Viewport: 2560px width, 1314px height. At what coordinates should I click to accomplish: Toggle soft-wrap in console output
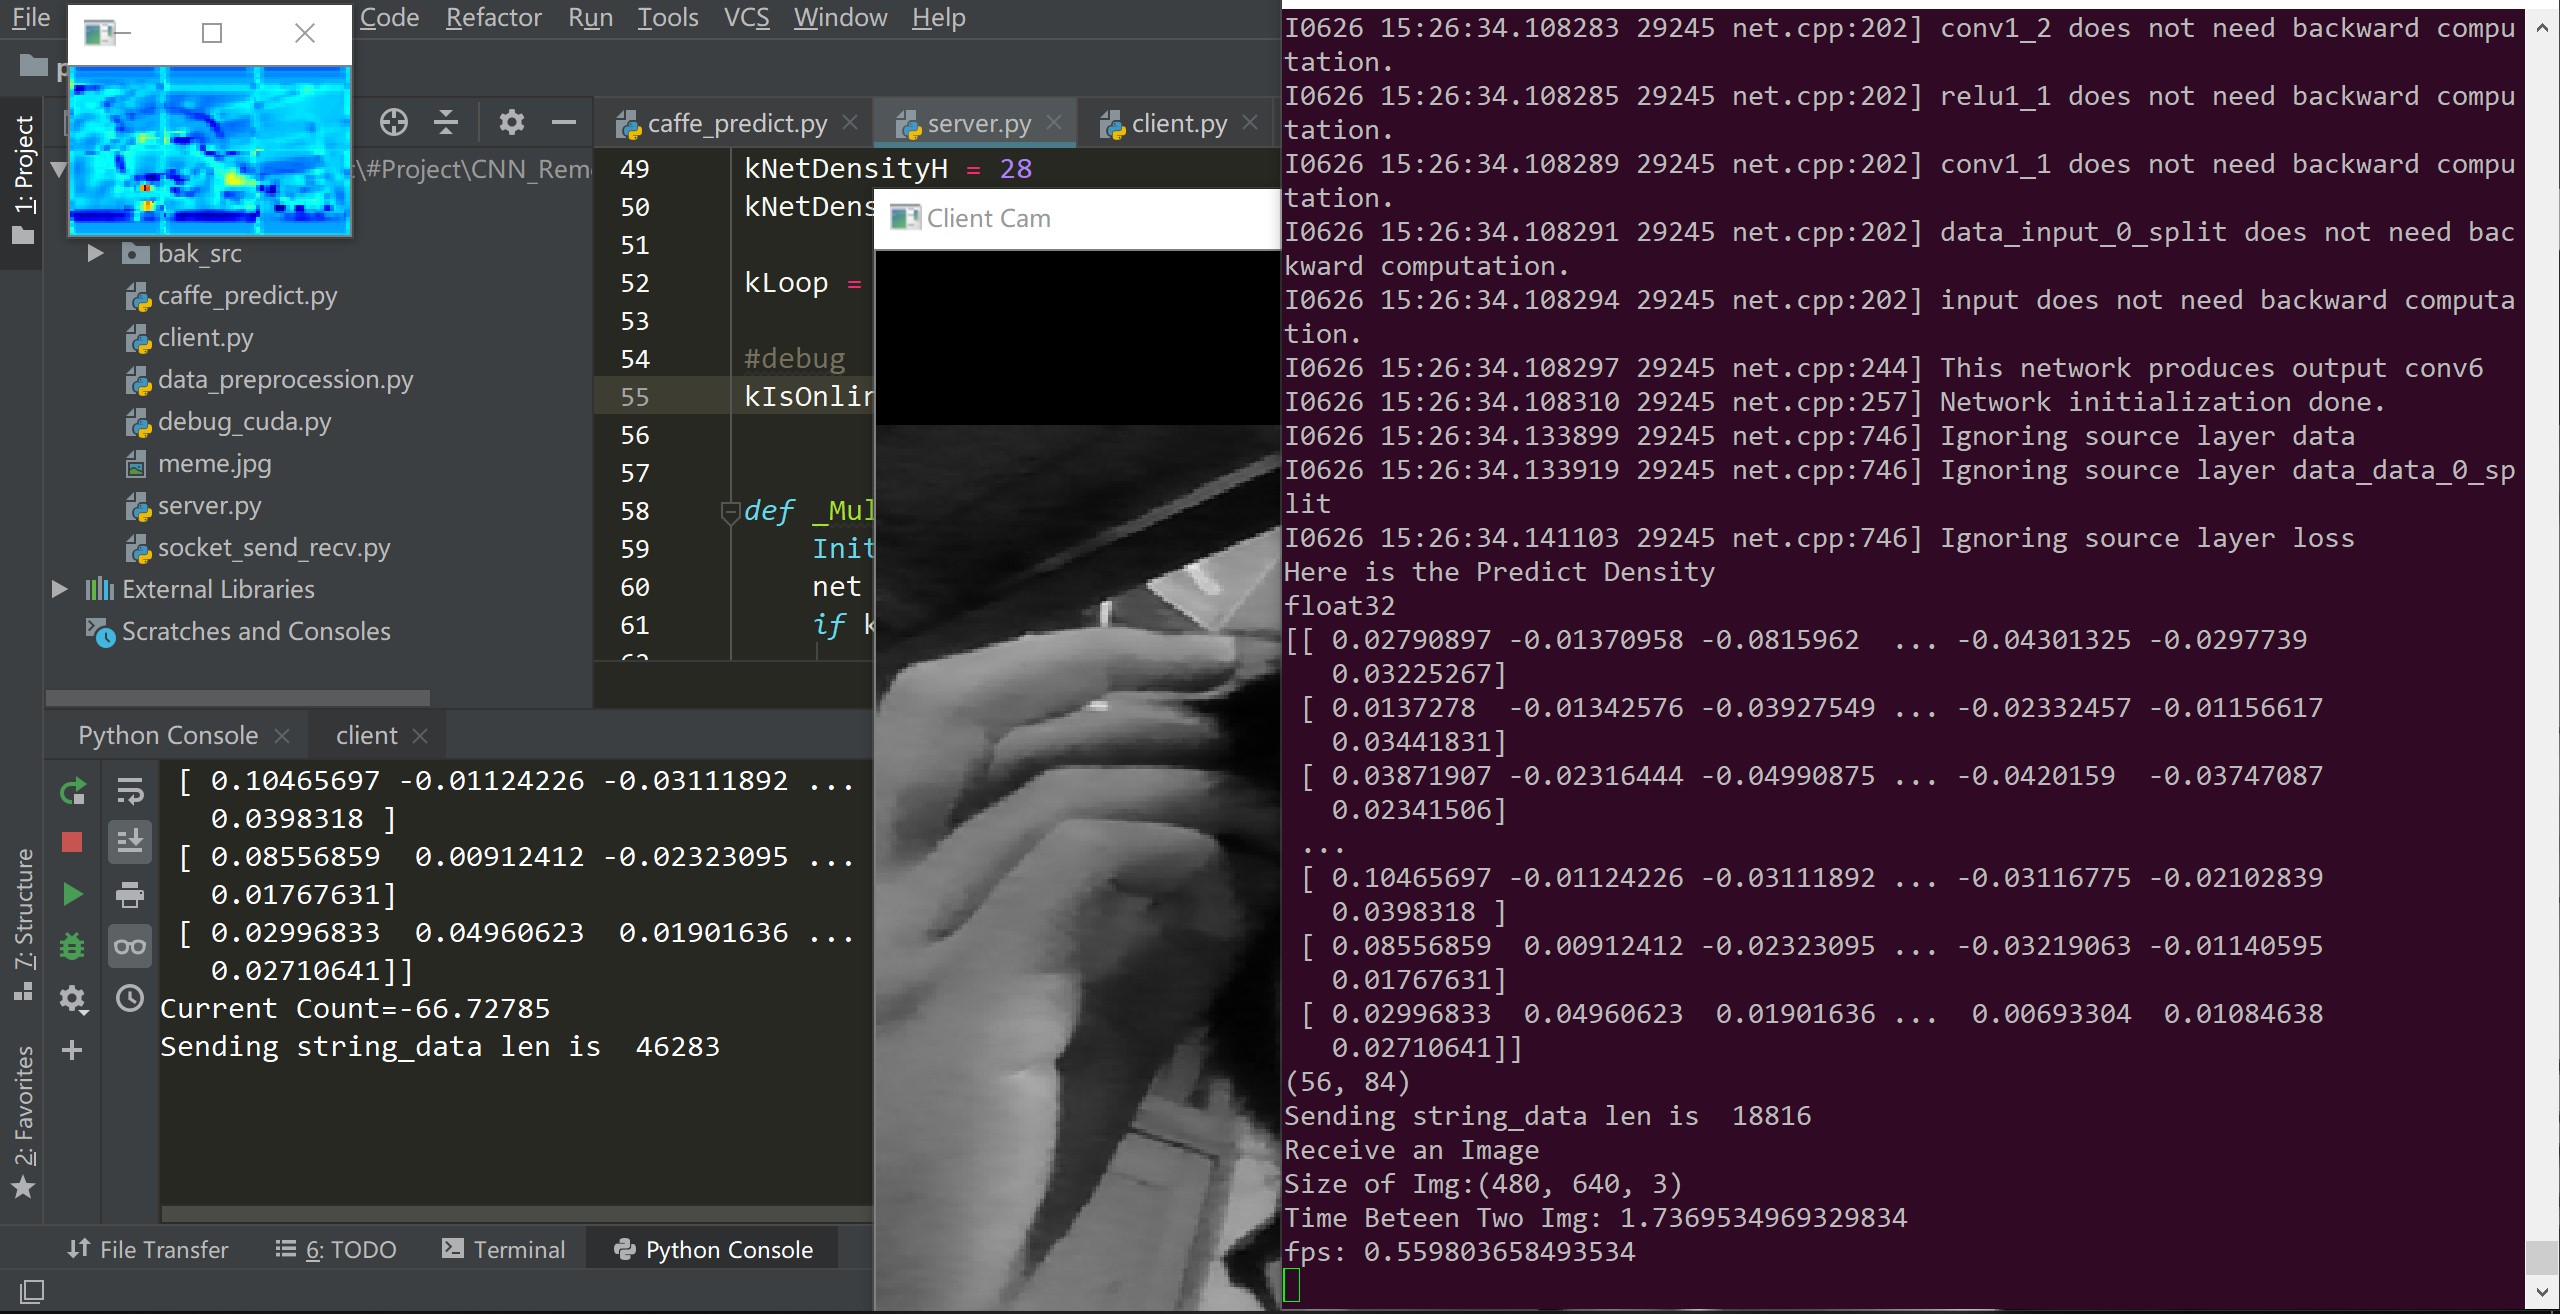(130, 792)
